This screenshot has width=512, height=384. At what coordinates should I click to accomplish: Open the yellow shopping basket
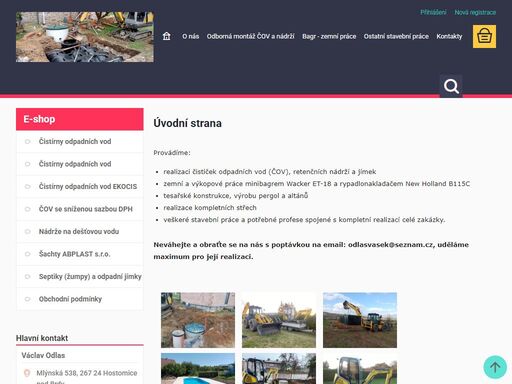point(484,36)
